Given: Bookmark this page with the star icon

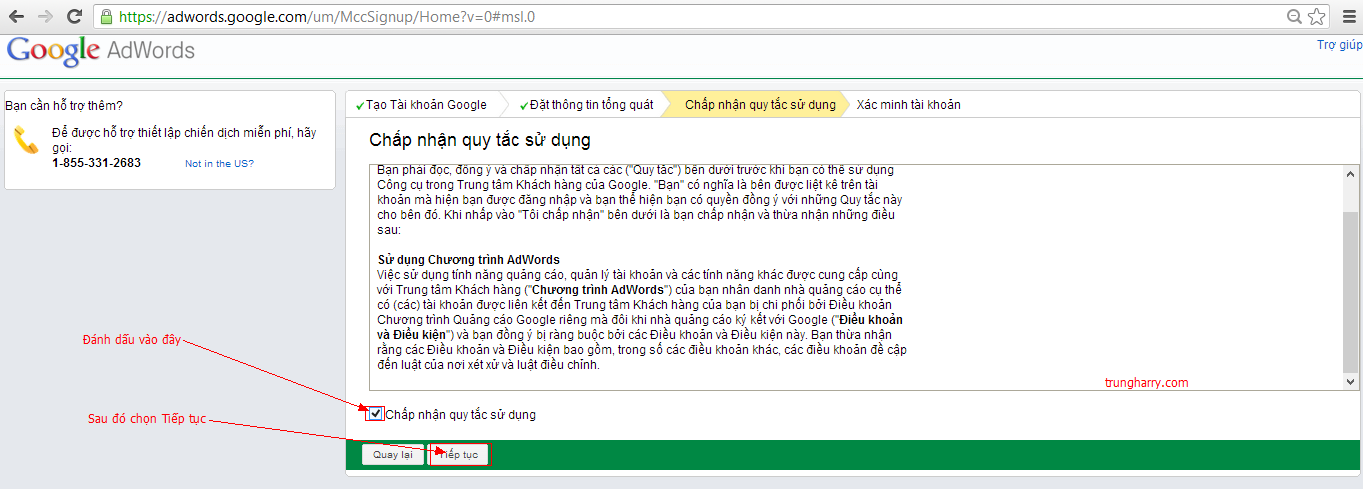Looking at the screenshot, I should pyautogui.click(x=1317, y=16).
